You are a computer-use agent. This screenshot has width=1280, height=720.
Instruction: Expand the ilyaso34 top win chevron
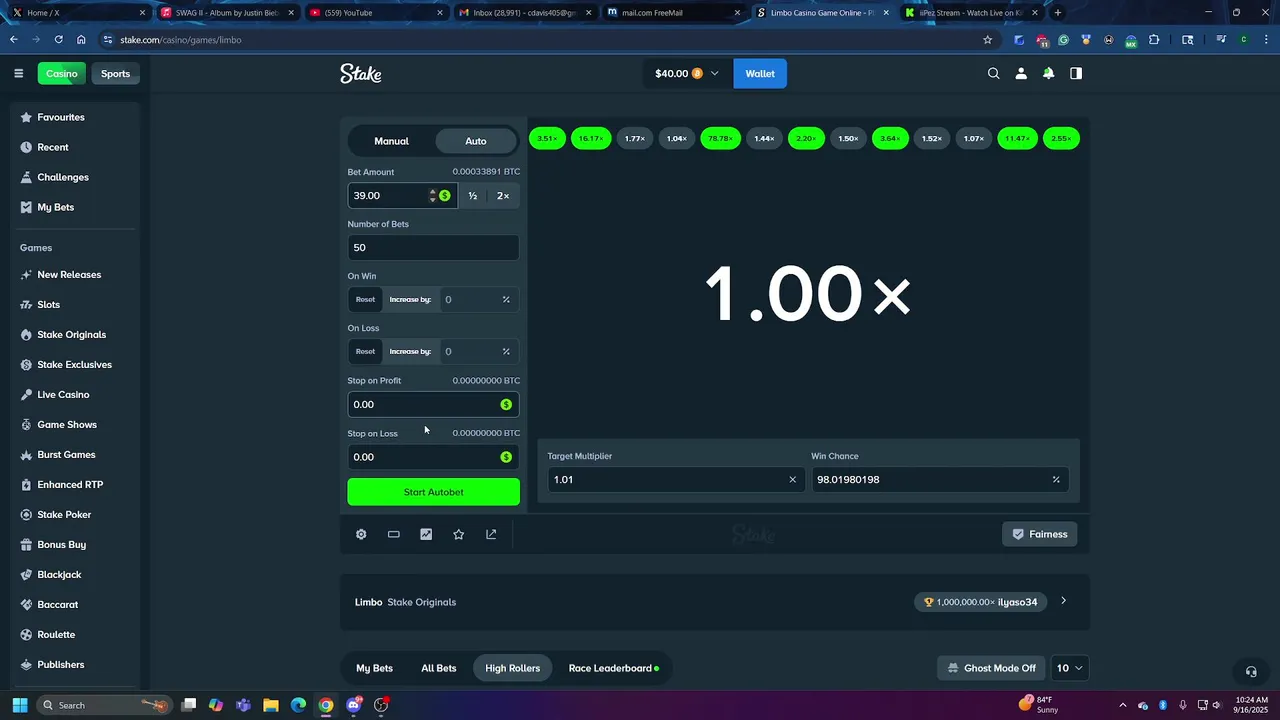[1063, 601]
